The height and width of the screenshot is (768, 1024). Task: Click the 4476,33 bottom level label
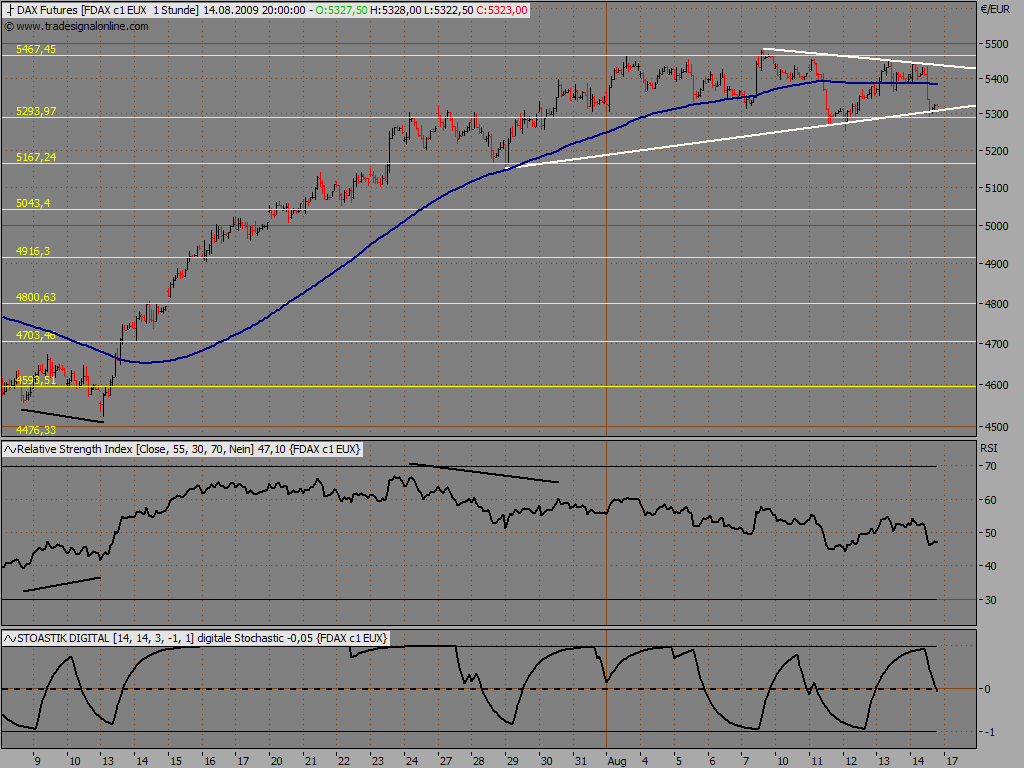click(x=36, y=430)
